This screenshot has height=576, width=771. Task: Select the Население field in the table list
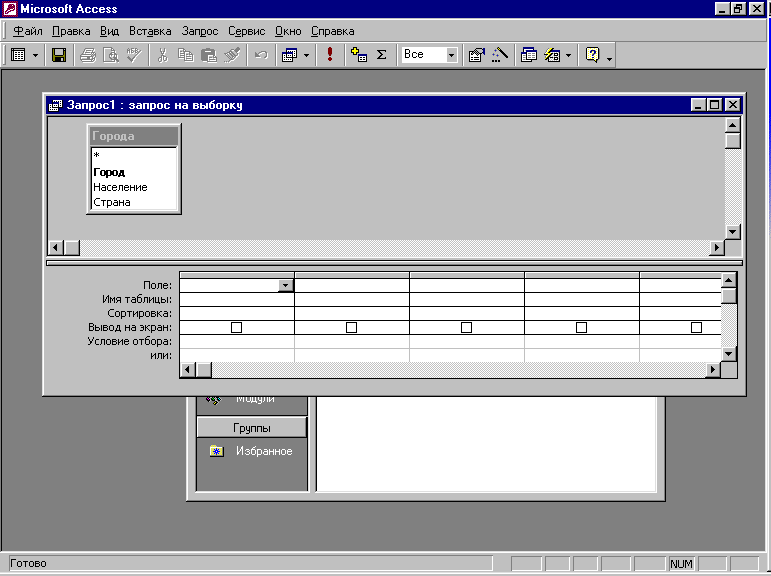(x=134, y=187)
